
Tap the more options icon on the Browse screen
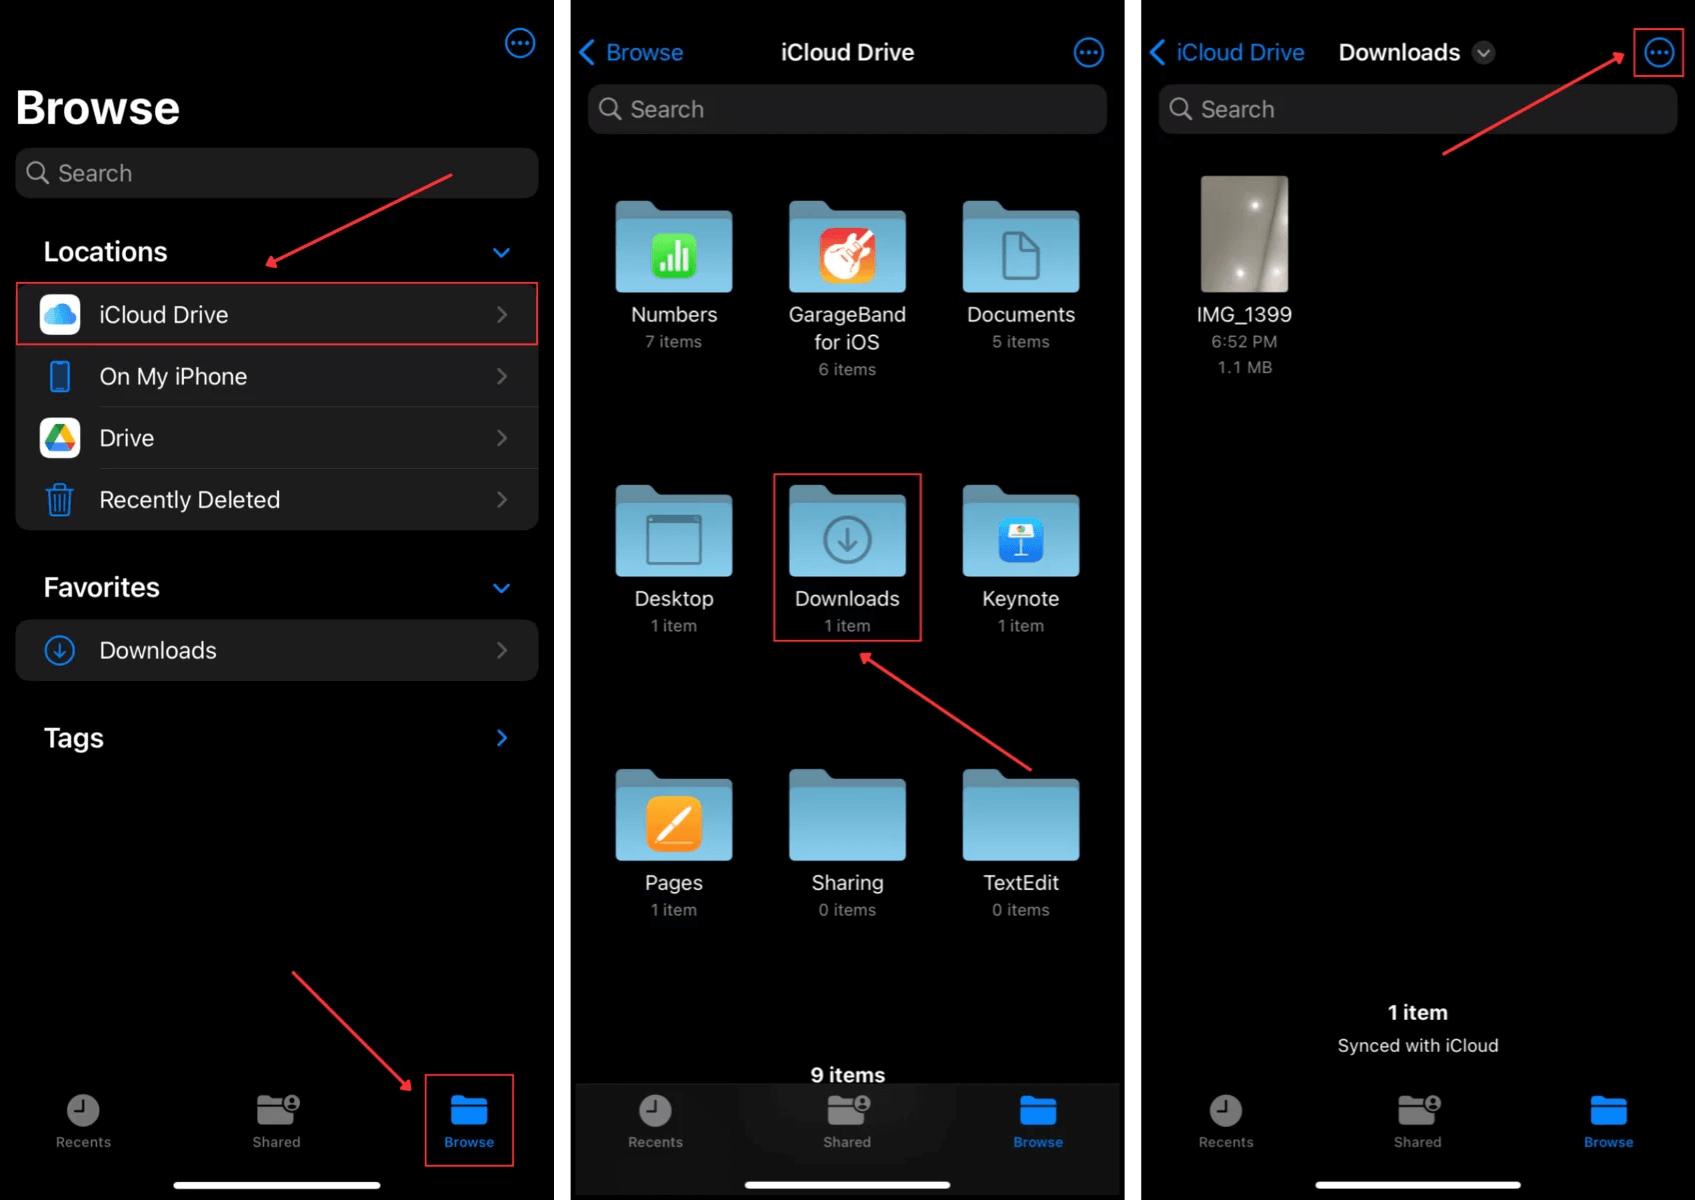520,43
